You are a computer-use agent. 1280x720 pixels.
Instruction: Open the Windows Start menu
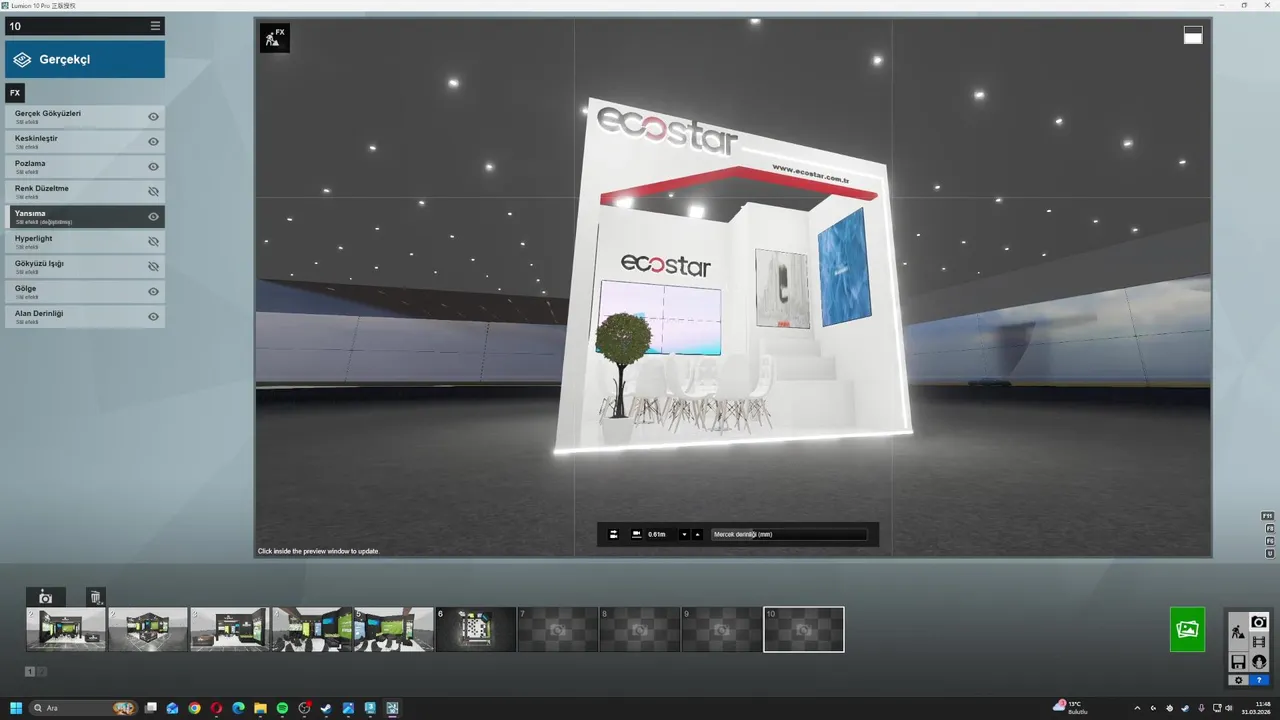coord(16,708)
